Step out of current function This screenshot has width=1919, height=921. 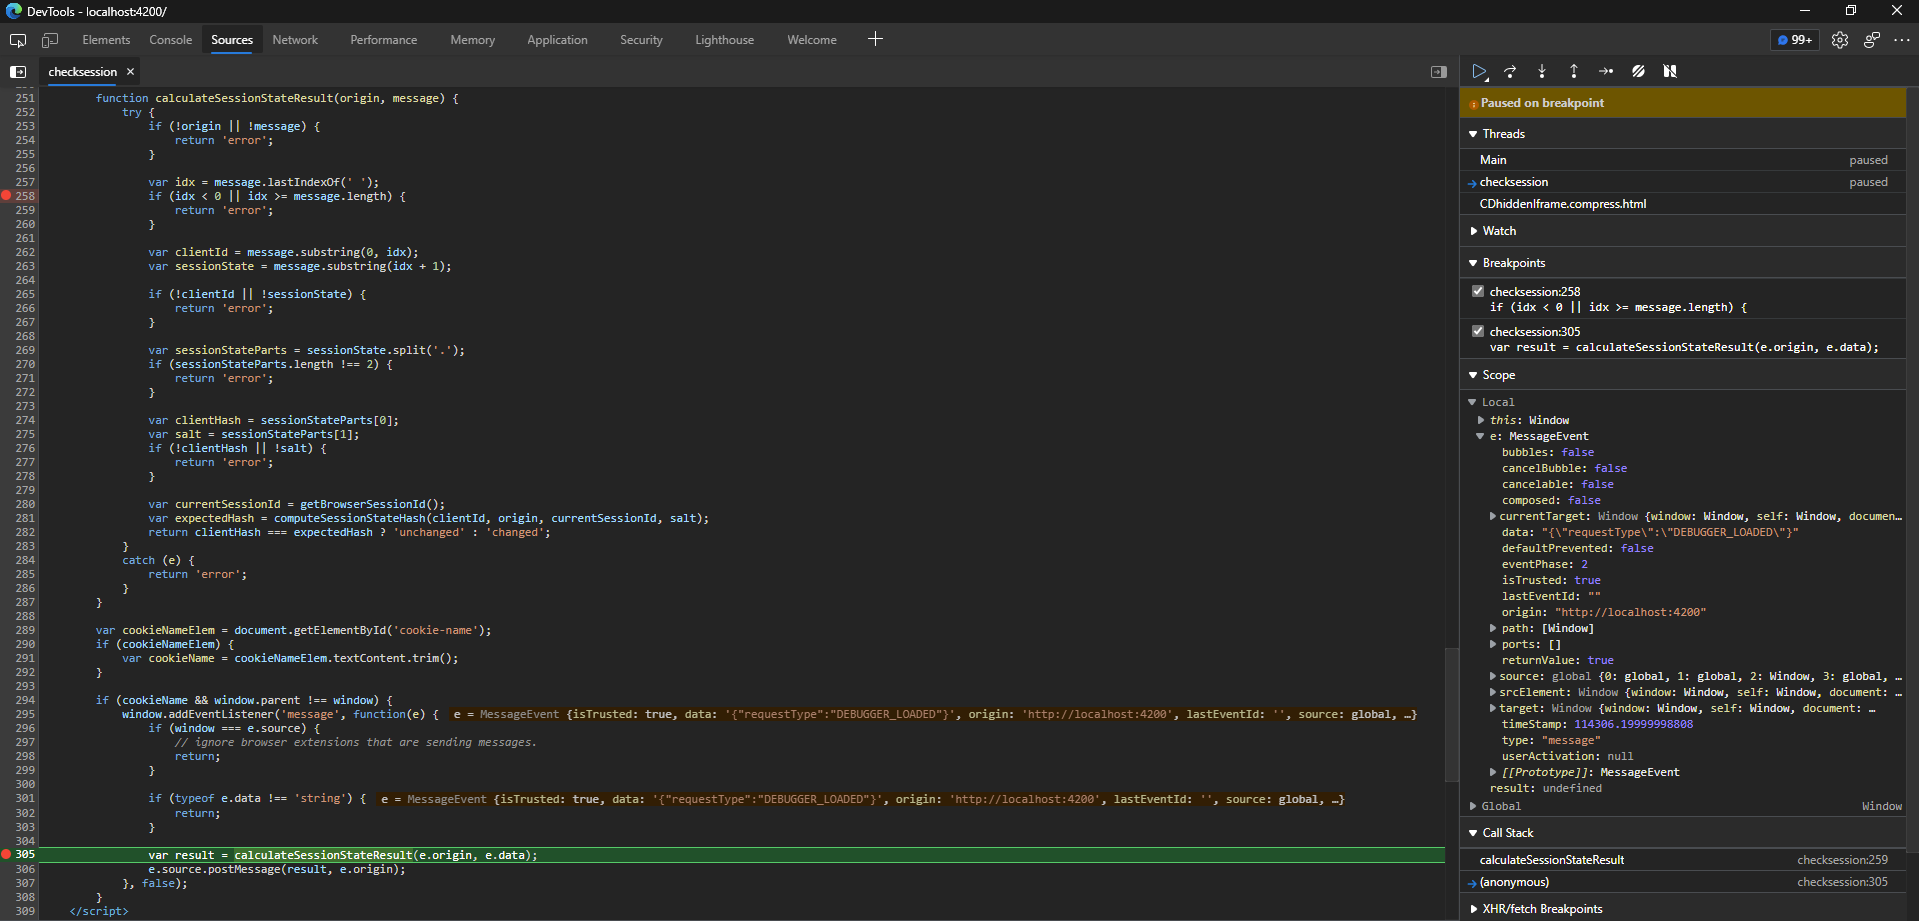coord(1574,71)
